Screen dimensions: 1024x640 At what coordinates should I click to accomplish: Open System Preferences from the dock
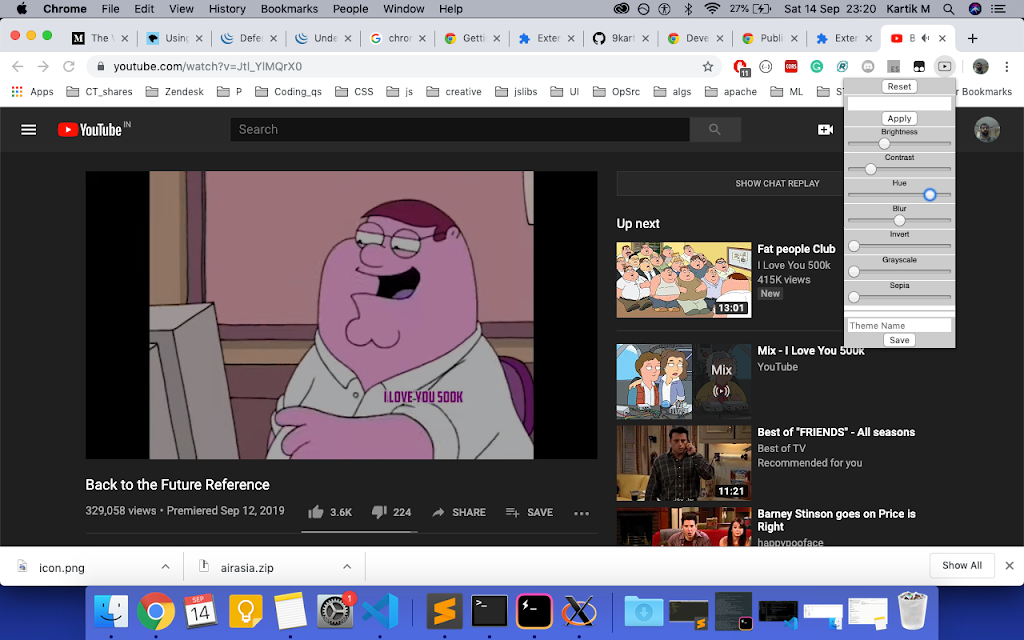334,612
